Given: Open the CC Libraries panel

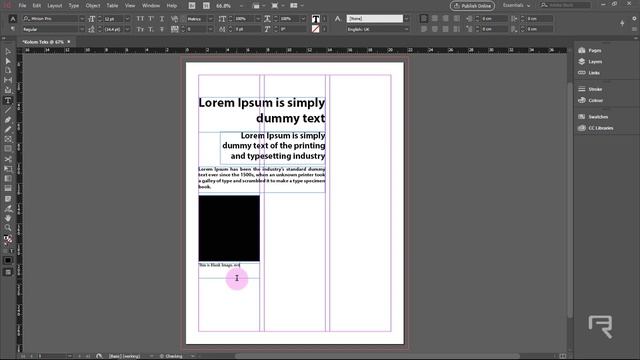Looking at the screenshot, I should point(596,128).
